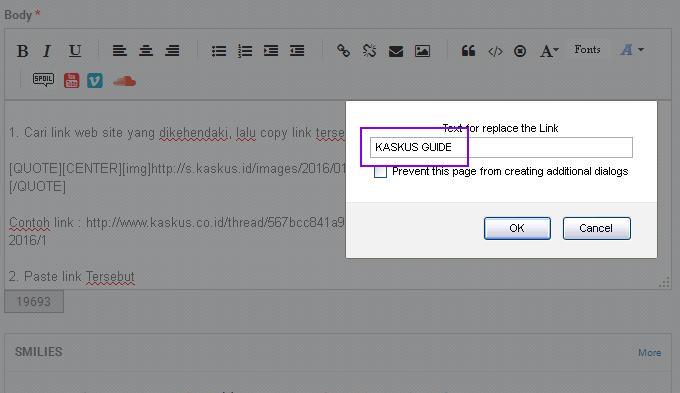Insert YouTube video icon
The height and width of the screenshot is (393, 680).
coord(72,80)
